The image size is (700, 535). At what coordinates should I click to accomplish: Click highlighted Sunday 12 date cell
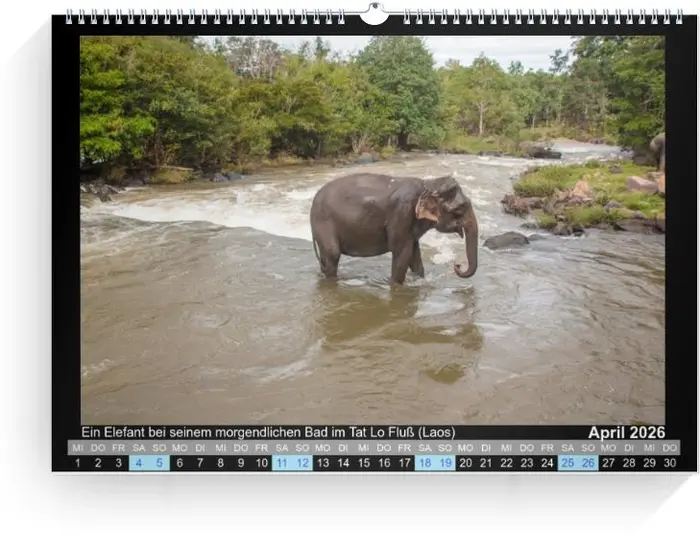tap(302, 463)
